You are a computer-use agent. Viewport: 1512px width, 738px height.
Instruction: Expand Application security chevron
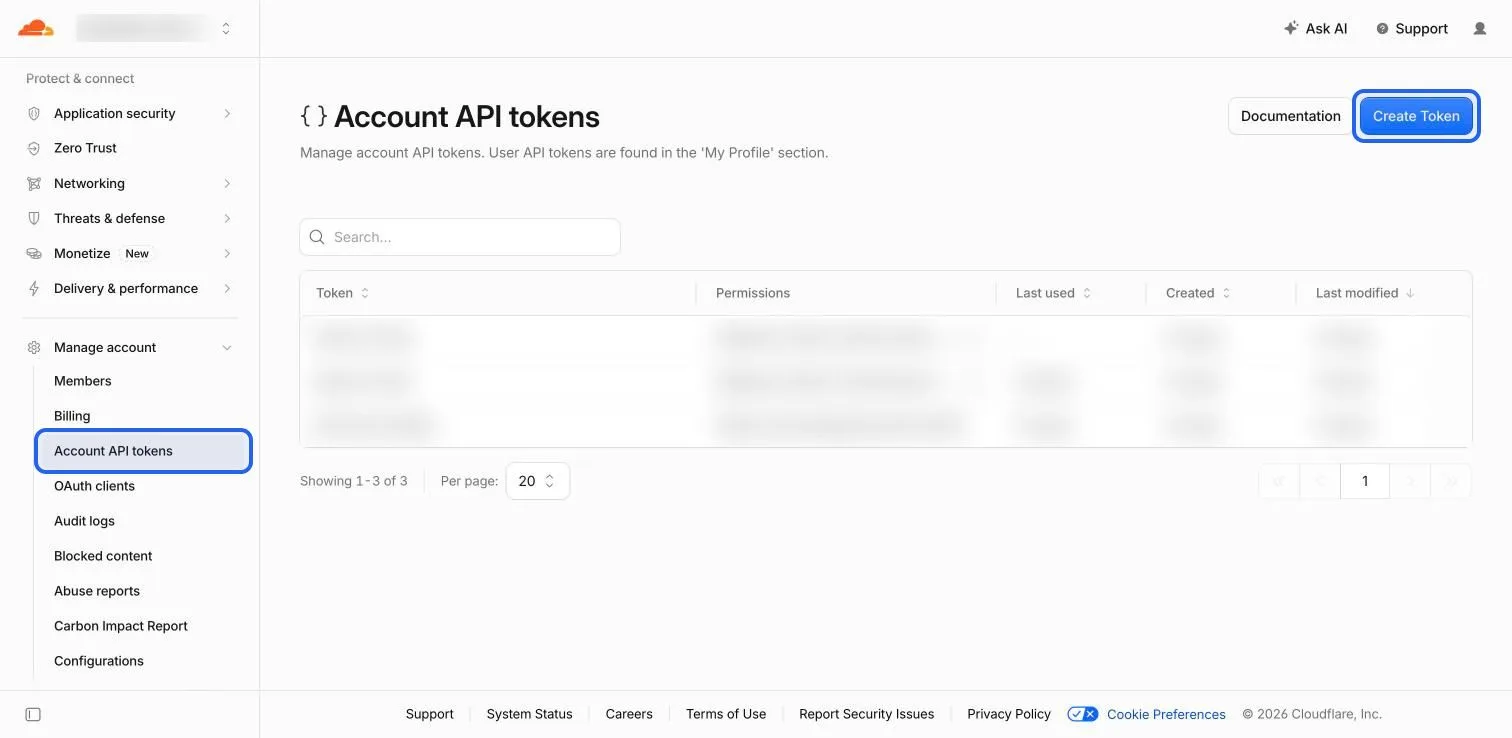click(x=227, y=114)
